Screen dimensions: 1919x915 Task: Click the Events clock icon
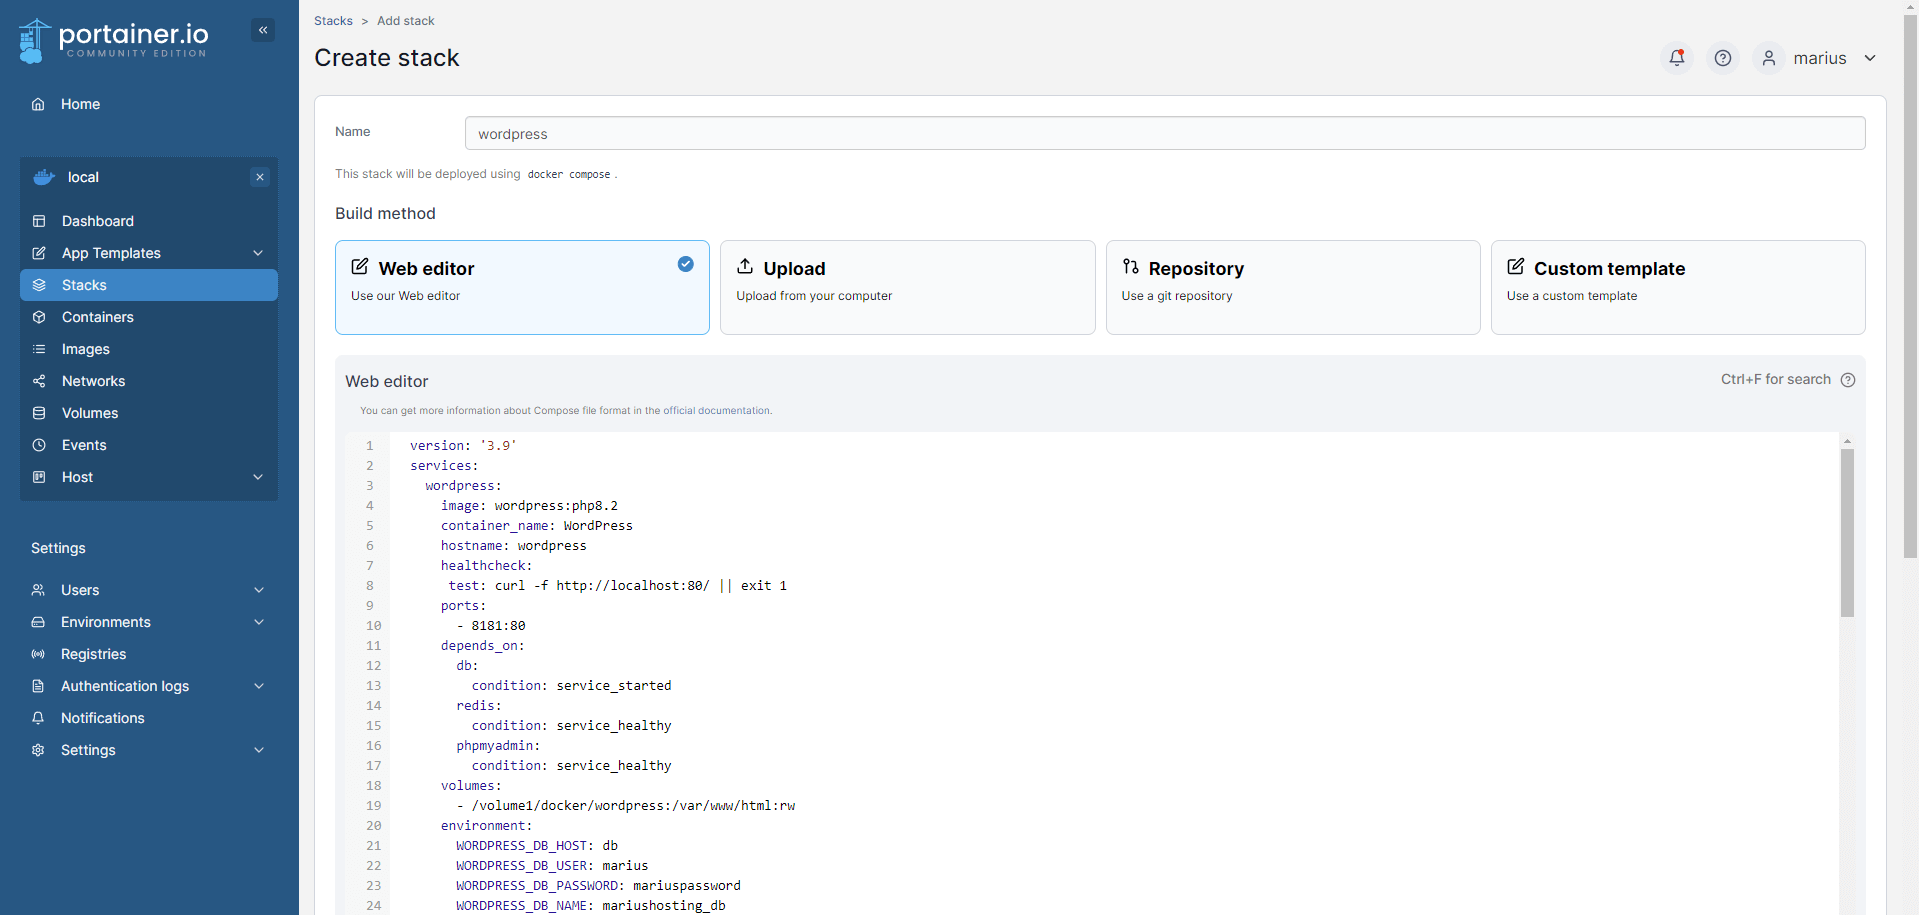(39, 445)
